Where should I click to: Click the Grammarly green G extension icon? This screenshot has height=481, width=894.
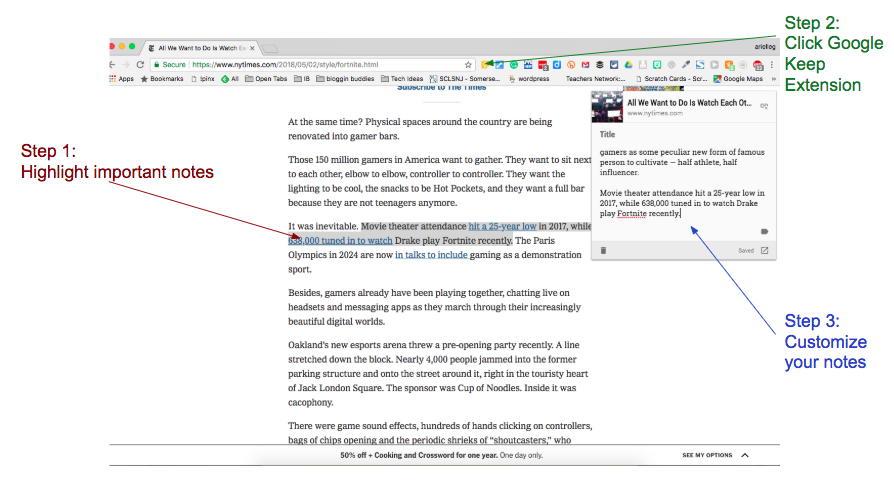[x=514, y=65]
